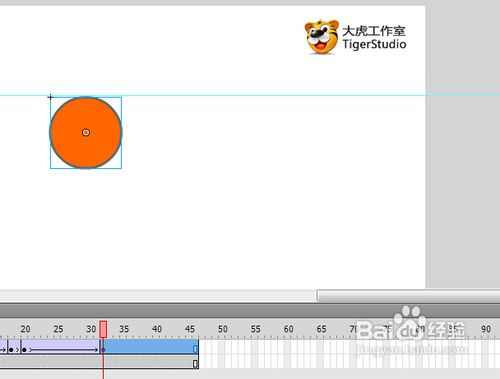Select the end frame of the top layer
The height and width of the screenshot is (379, 500).
click(195, 349)
